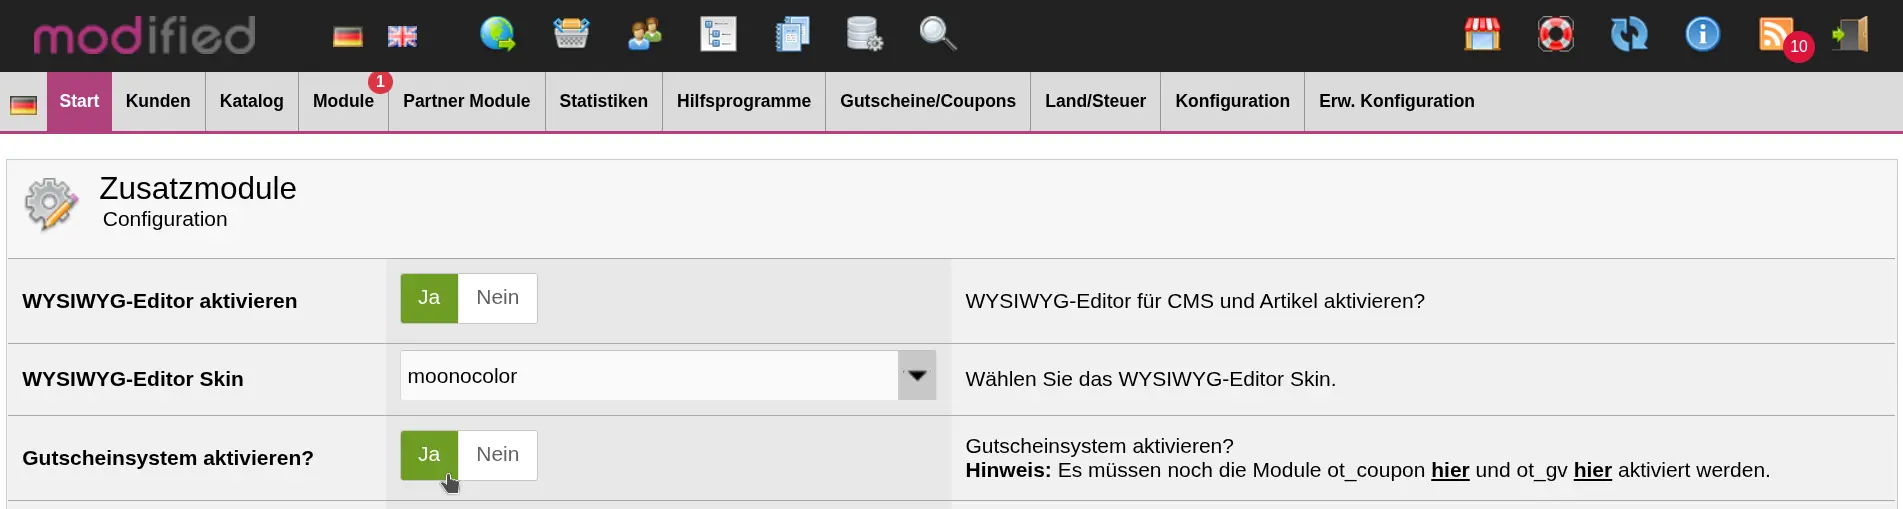The width and height of the screenshot is (1903, 509).
Task: Follow the first 'hier' link for ot_coupon
Action: pyautogui.click(x=1449, y=470)
